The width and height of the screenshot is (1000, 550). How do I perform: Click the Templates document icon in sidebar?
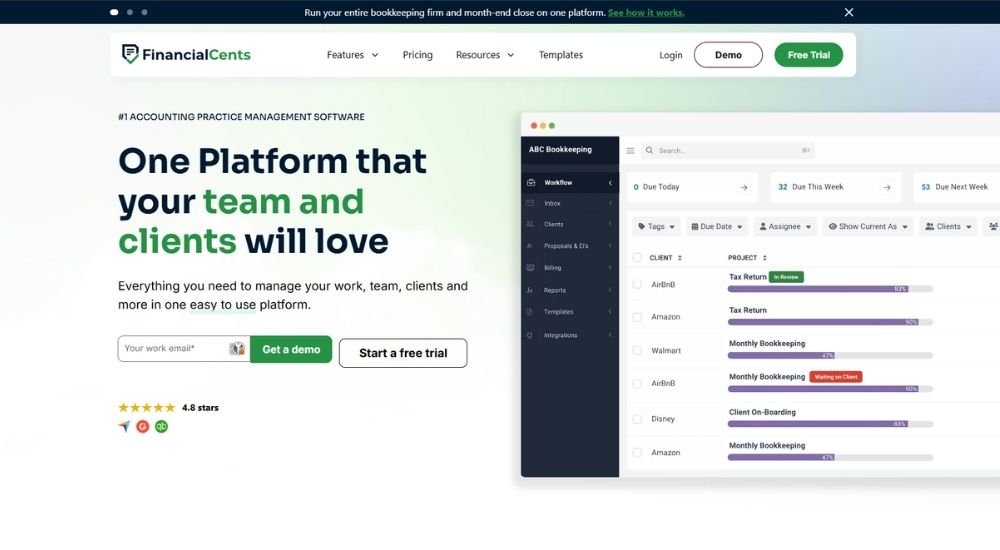pos(529,312)
